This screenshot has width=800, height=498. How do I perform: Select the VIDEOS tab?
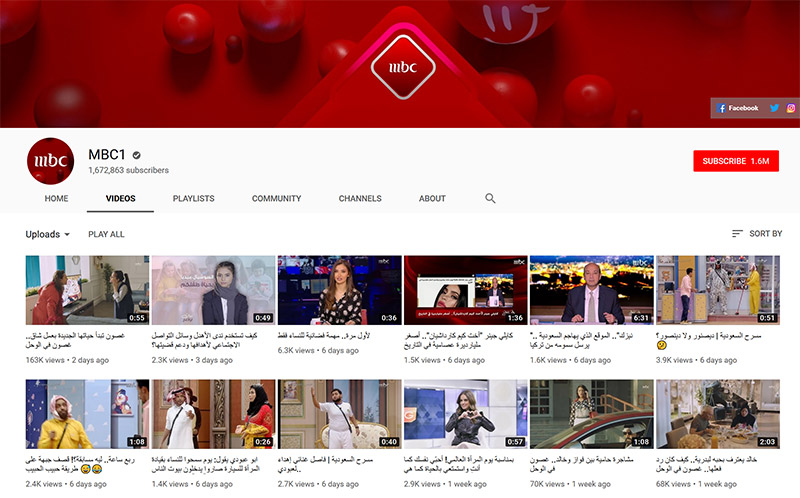point(120,198)
